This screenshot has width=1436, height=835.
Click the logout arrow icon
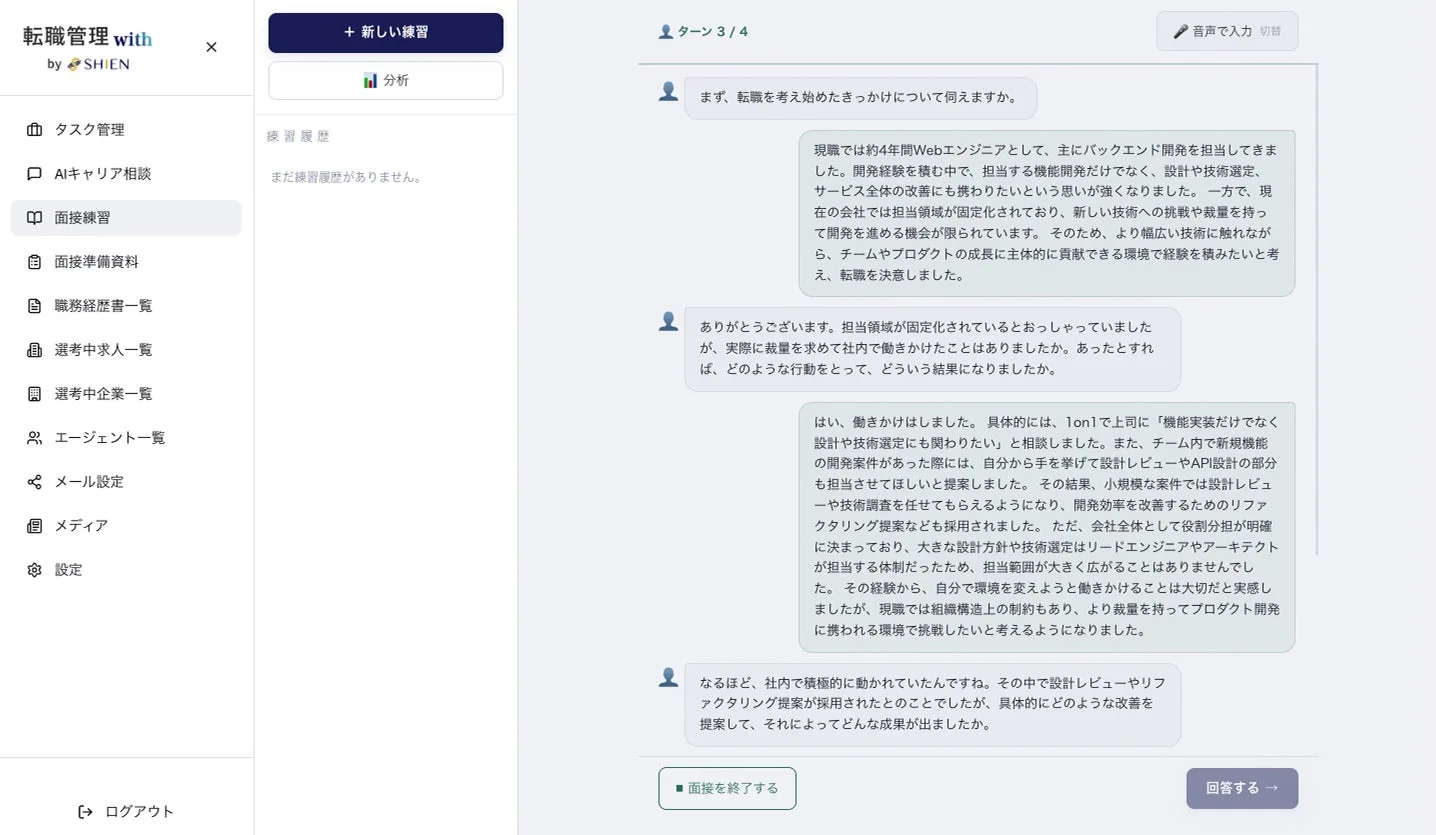[x=86, y=812]
